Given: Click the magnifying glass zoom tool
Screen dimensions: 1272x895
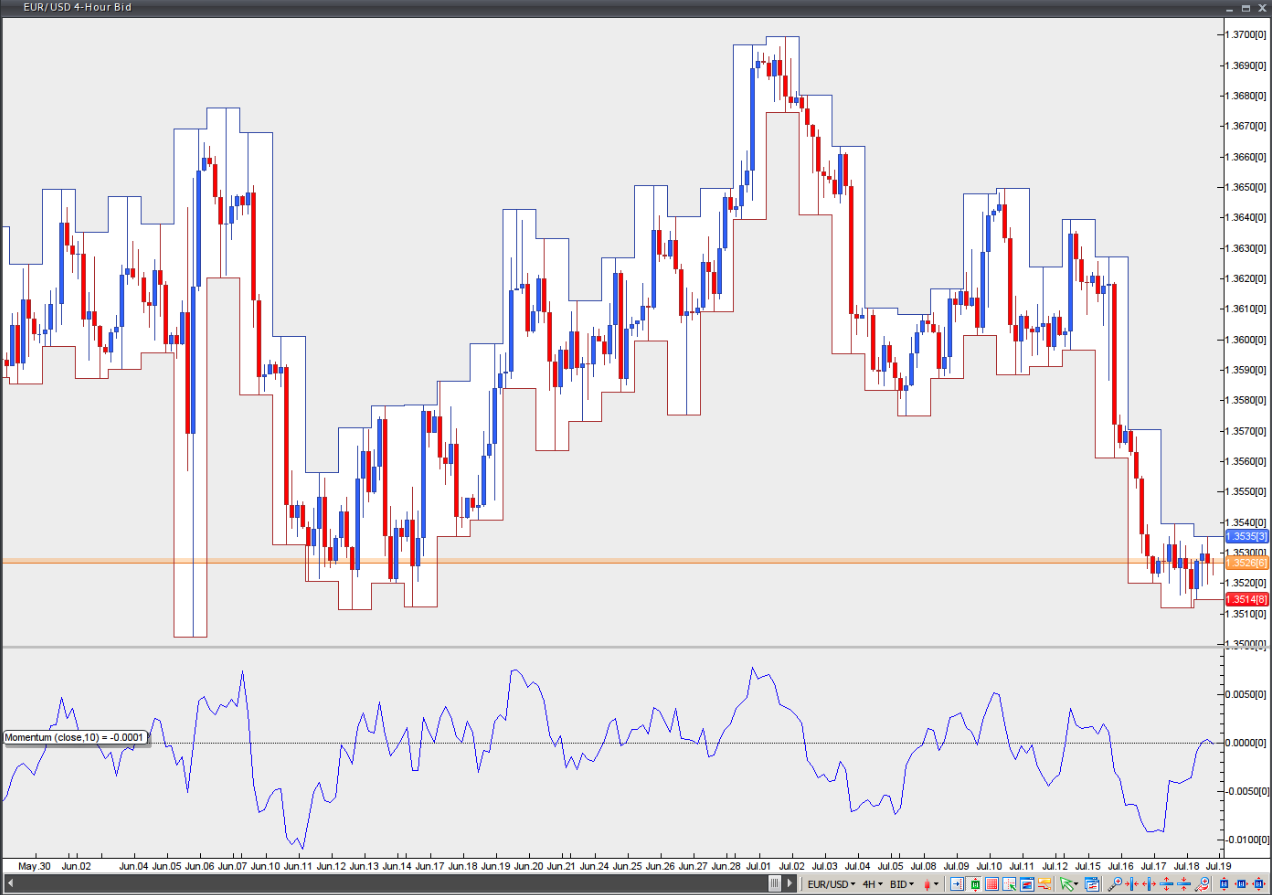Looking at the screenshot, I should (x=1115, y=884).
